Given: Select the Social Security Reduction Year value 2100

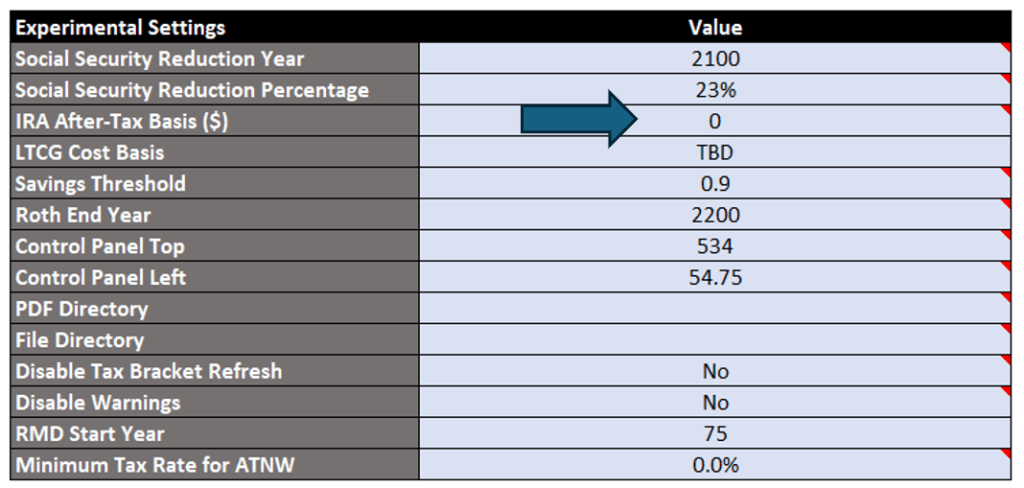Looking at the screenshot, I should tap(715, 59).
